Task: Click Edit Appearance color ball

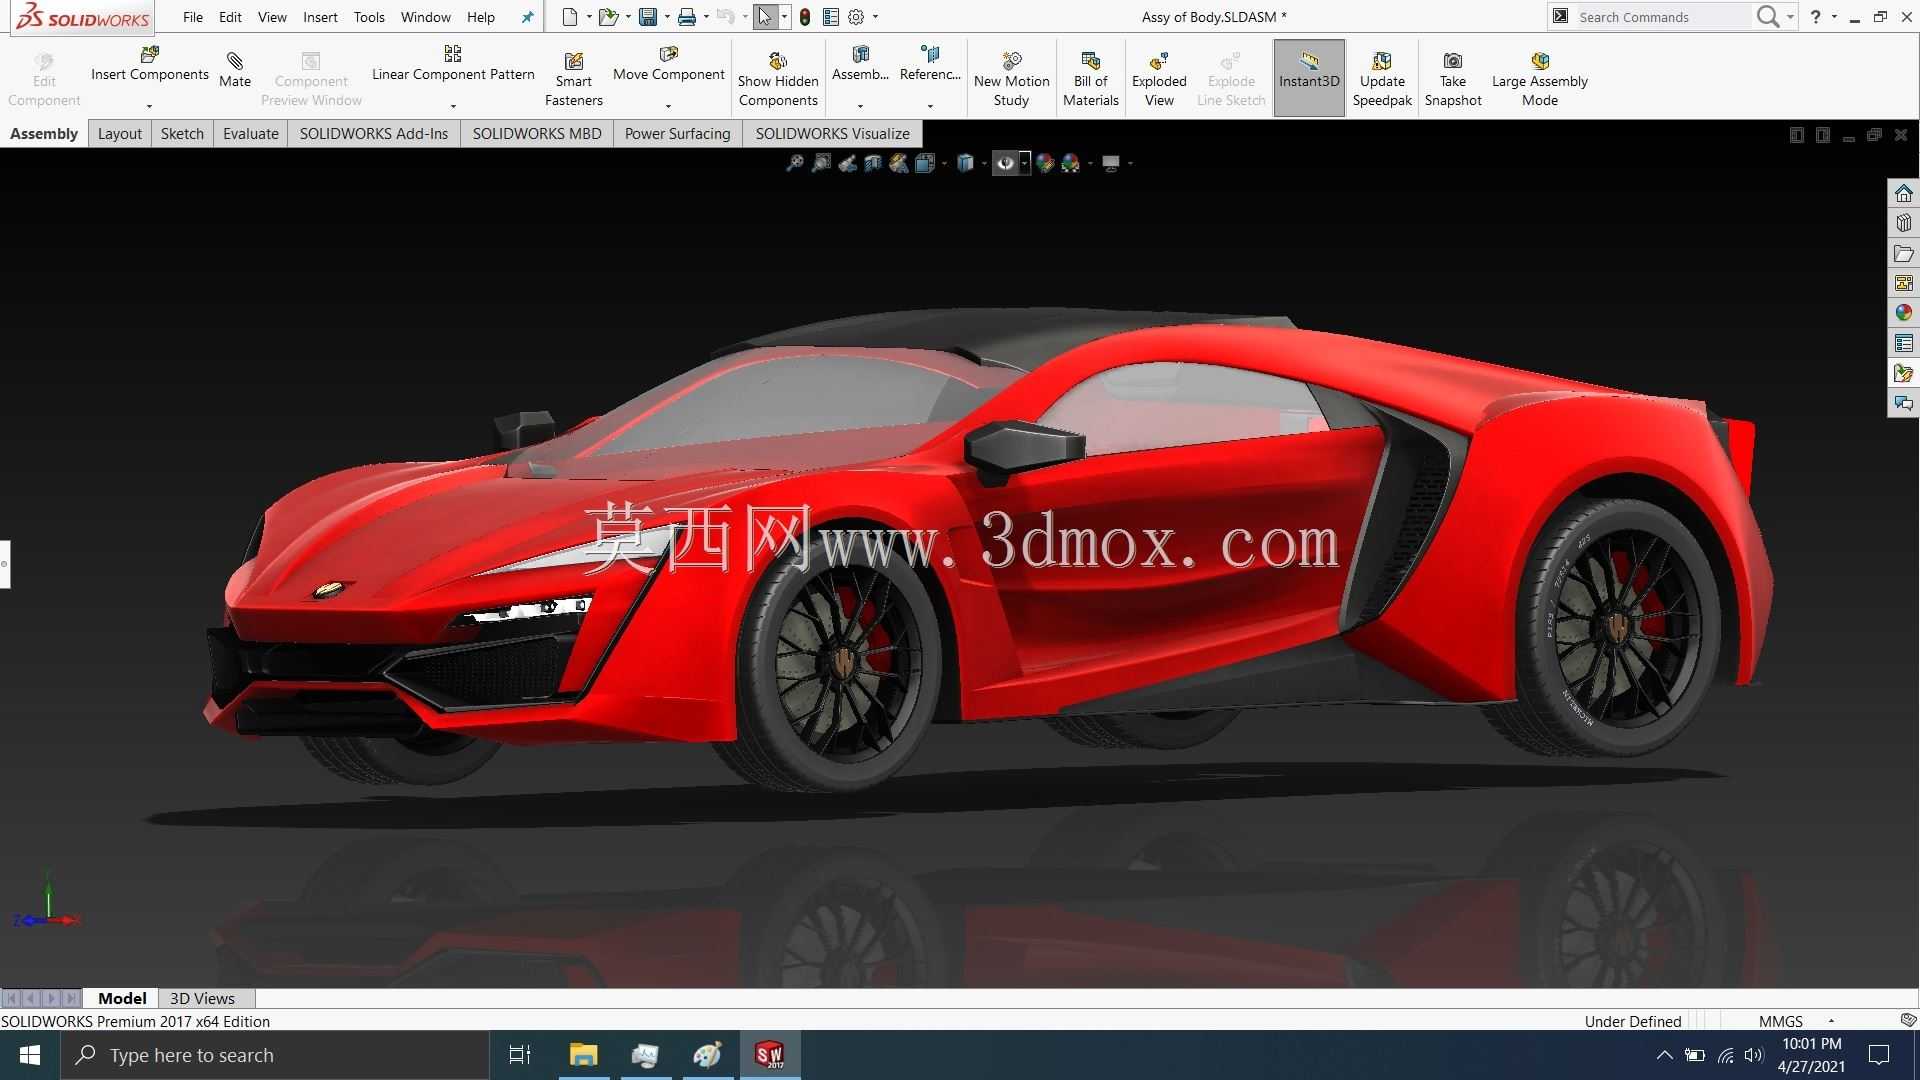Action: (x=1045, y=163)
